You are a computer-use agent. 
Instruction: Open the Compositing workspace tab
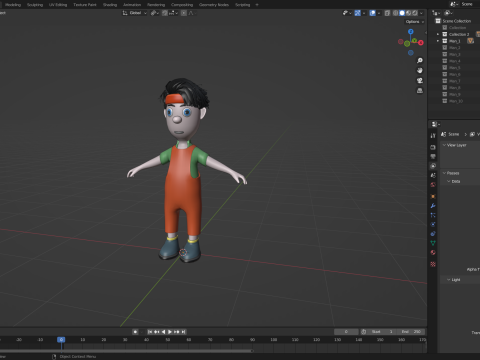coord(182,5)
